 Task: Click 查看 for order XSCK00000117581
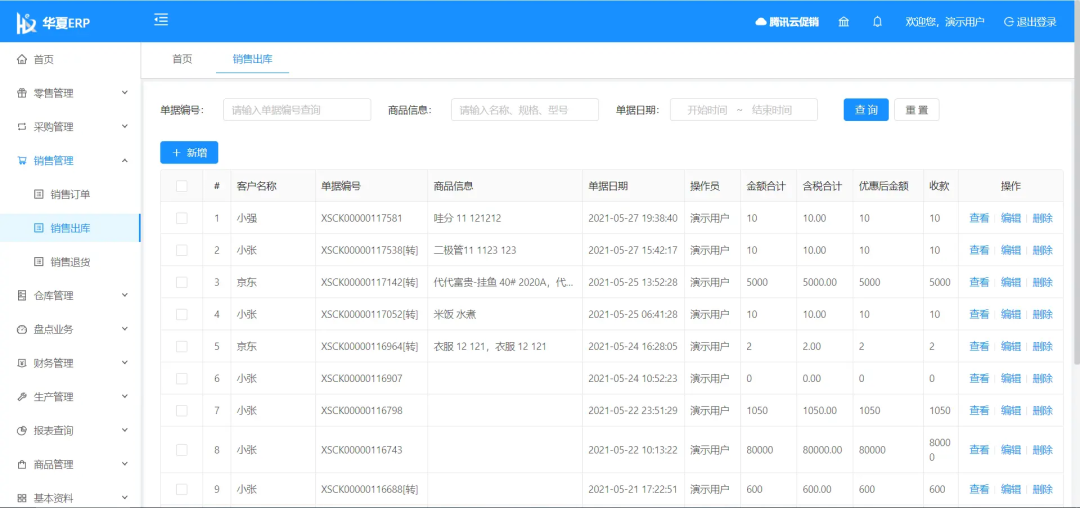(979, 218)
